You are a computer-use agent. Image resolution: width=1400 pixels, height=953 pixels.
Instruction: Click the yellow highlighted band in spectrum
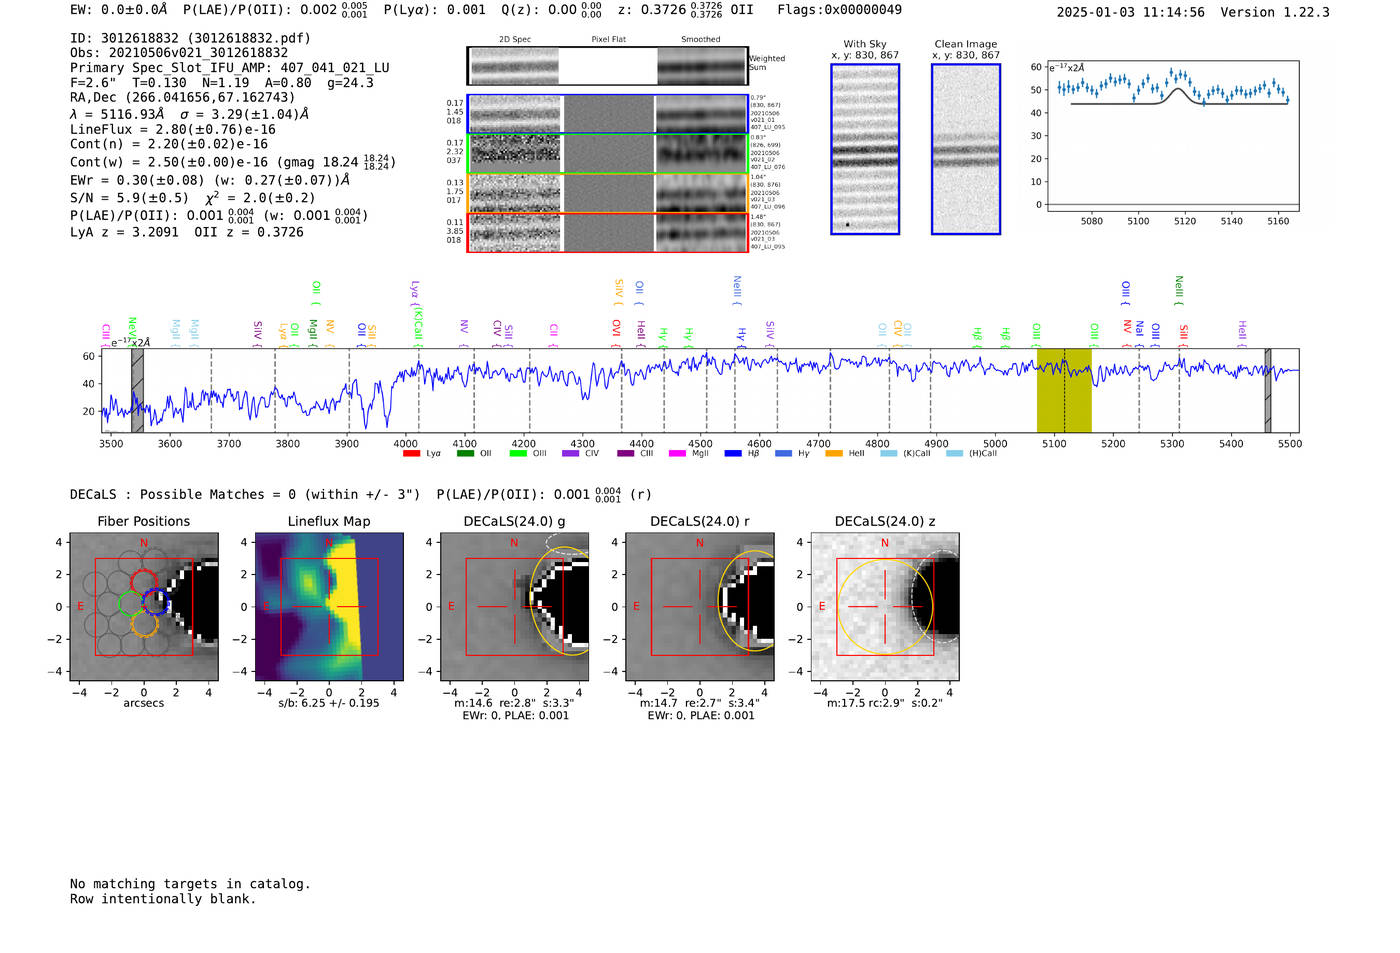(1064, 390)
